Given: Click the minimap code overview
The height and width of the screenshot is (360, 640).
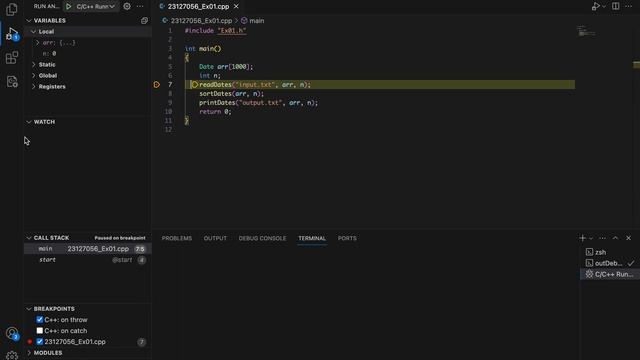Looking at the screenshot, I should tap(587, 31).
